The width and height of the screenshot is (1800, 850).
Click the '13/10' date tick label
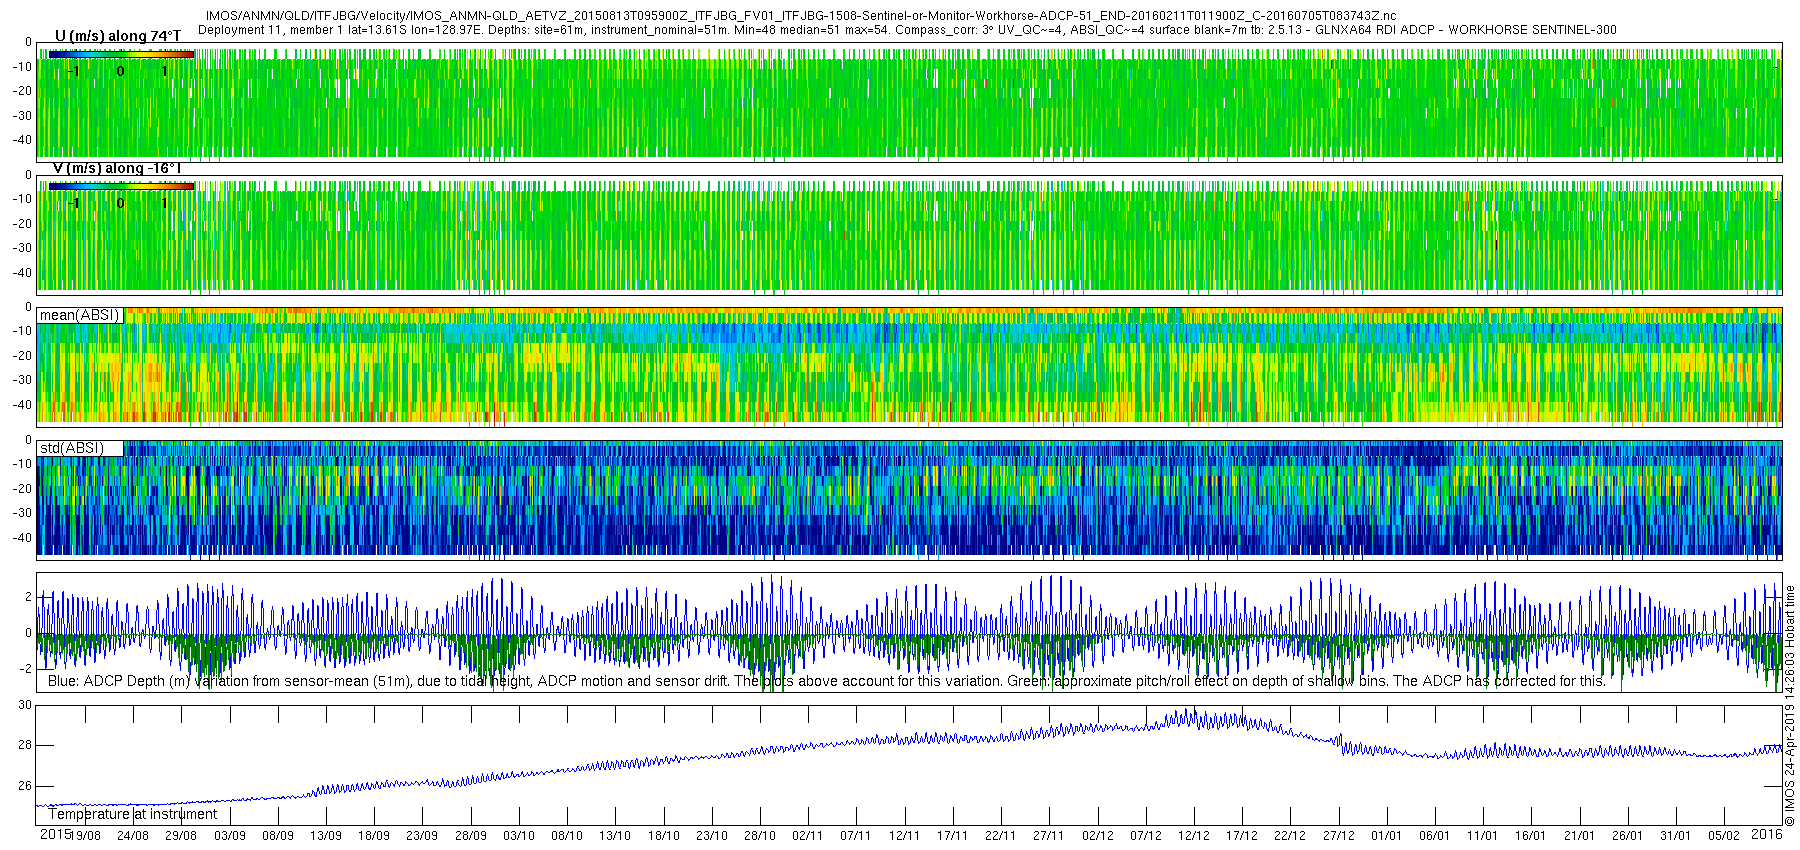[615, 836]
